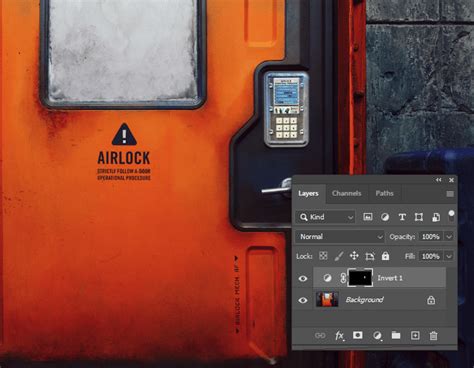Open the Layers panel options menu
474x368 pixels.
coord(450,194)
